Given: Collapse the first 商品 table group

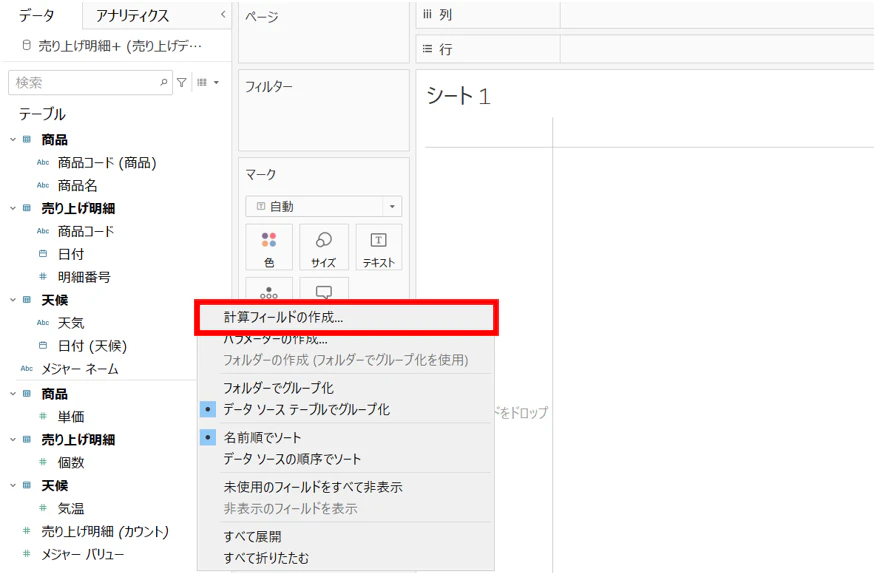Looking at the screenshot, I should [13, 139].
